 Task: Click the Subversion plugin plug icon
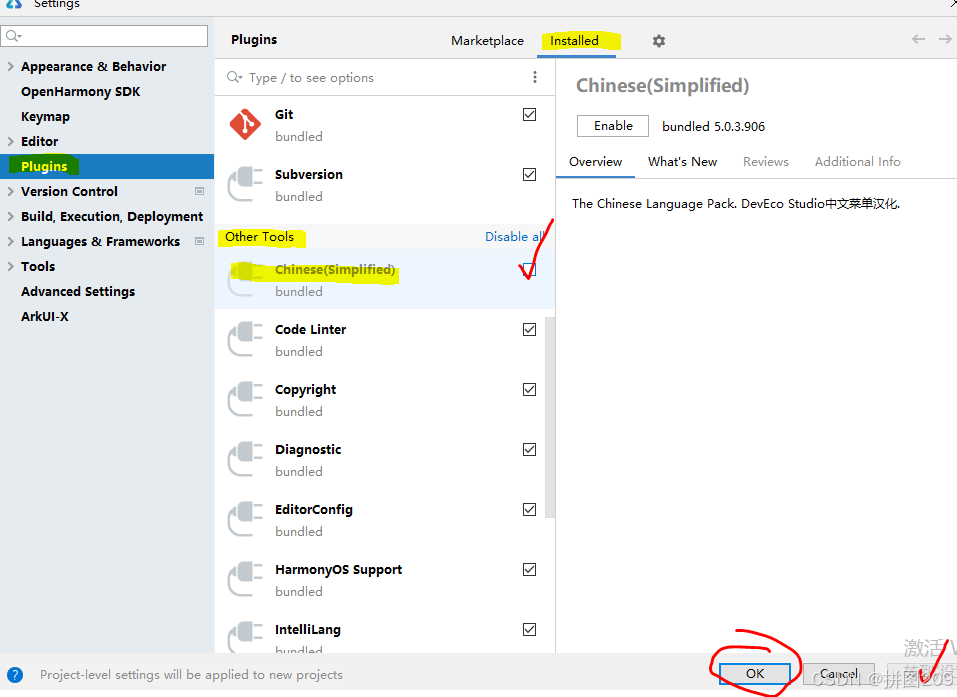pos(245,184)
